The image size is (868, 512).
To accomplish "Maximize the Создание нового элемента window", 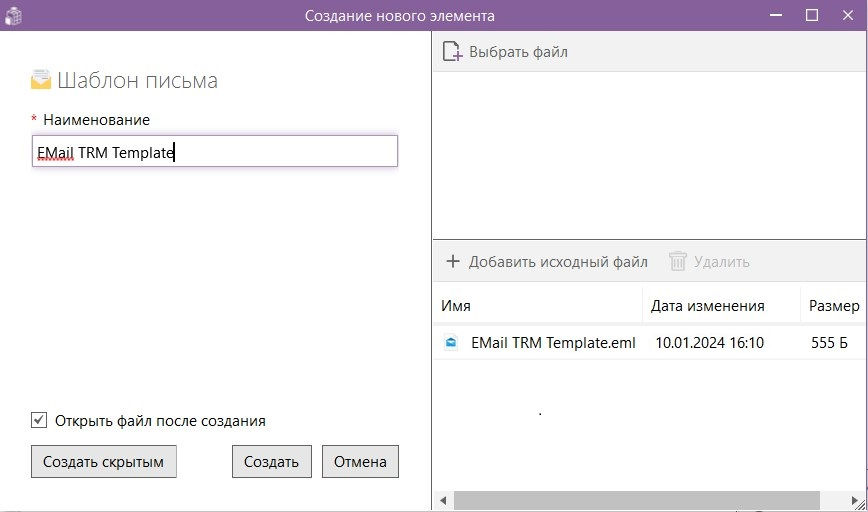I will coord(811,15).
